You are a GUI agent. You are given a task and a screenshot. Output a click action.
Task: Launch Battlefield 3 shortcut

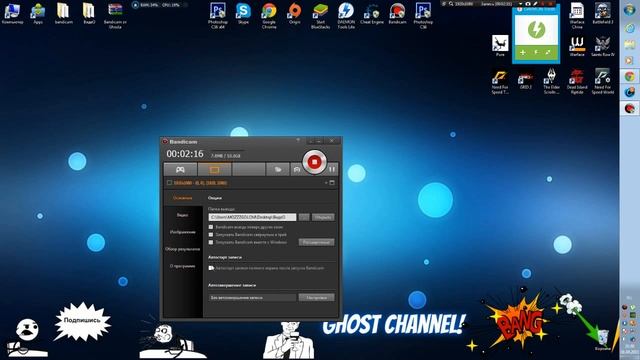click(x=603, y=14)
